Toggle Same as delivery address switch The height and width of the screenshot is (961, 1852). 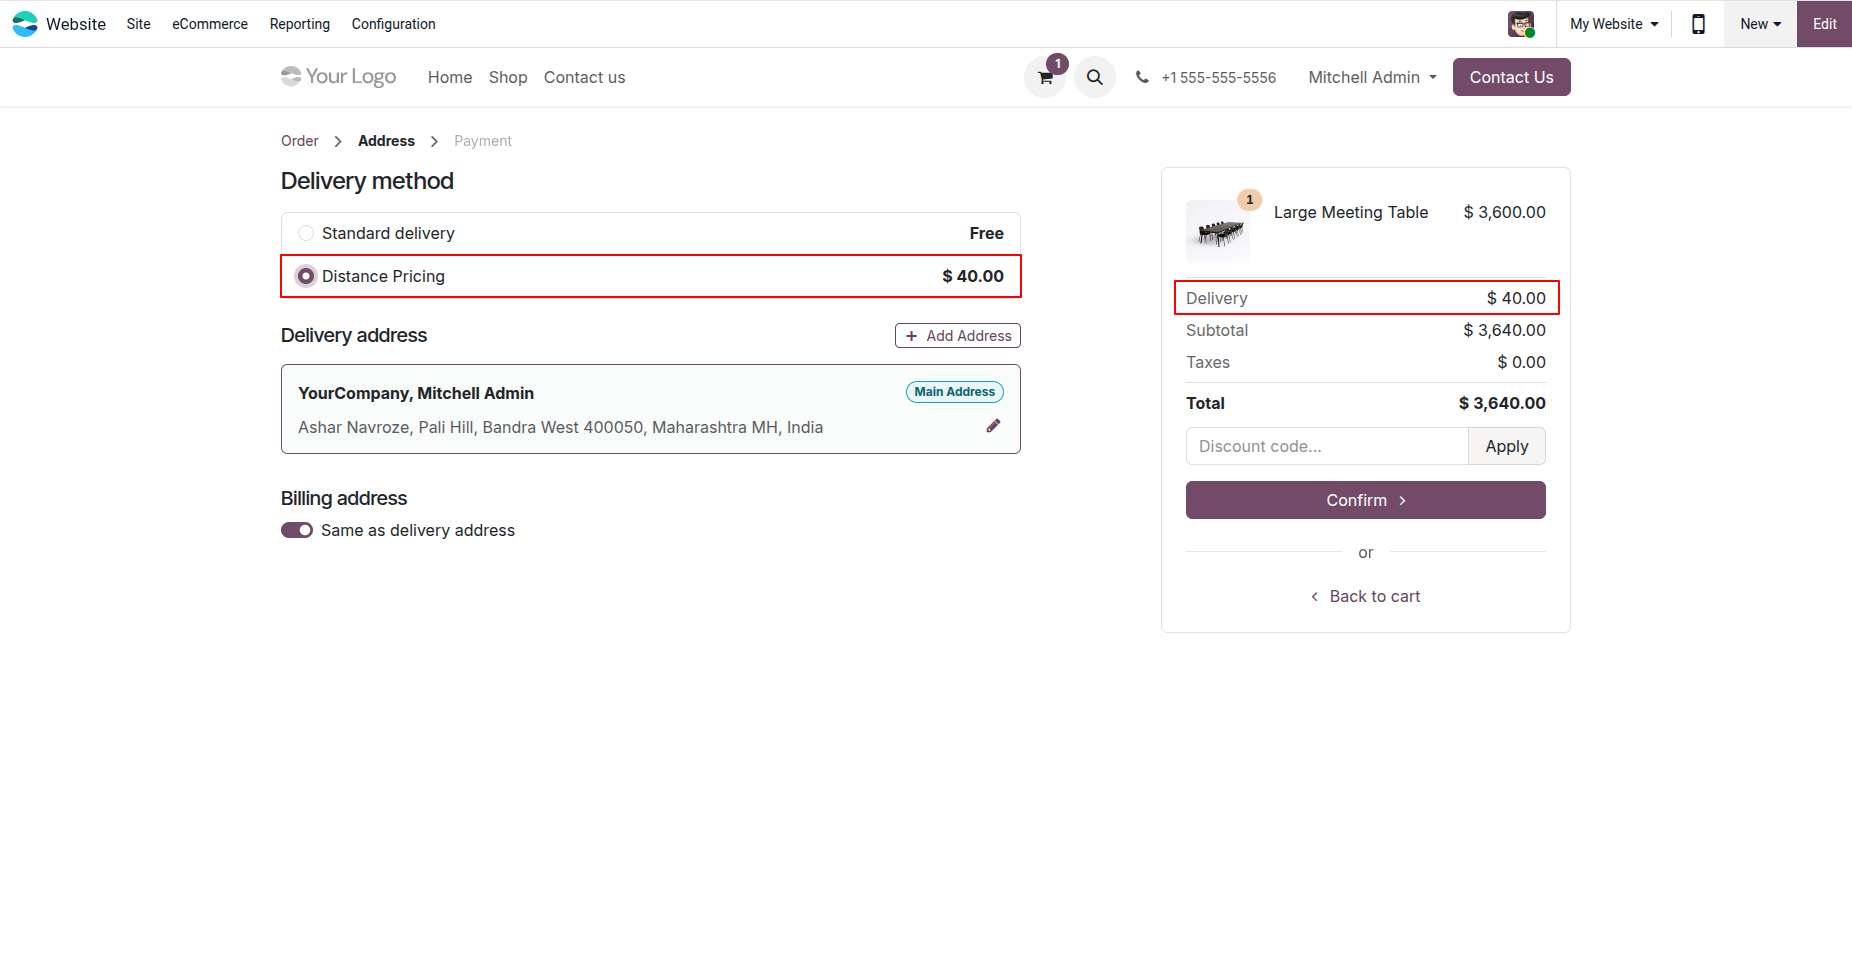pyautogui.click(x=297, y=530)
